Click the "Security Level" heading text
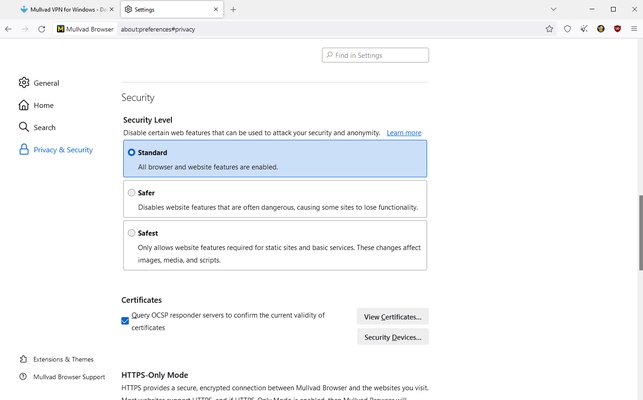The height and width of the screenshot is (400, 643). (x=148, y=120)
